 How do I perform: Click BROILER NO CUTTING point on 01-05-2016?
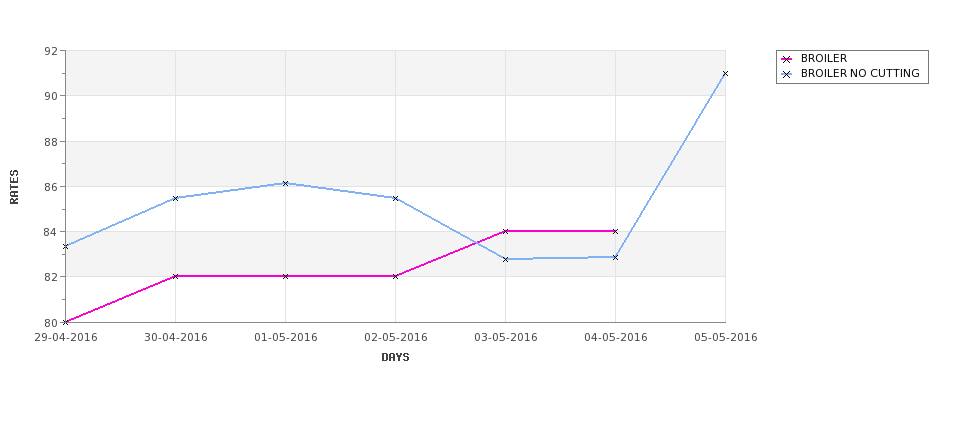tap(285, 183)
